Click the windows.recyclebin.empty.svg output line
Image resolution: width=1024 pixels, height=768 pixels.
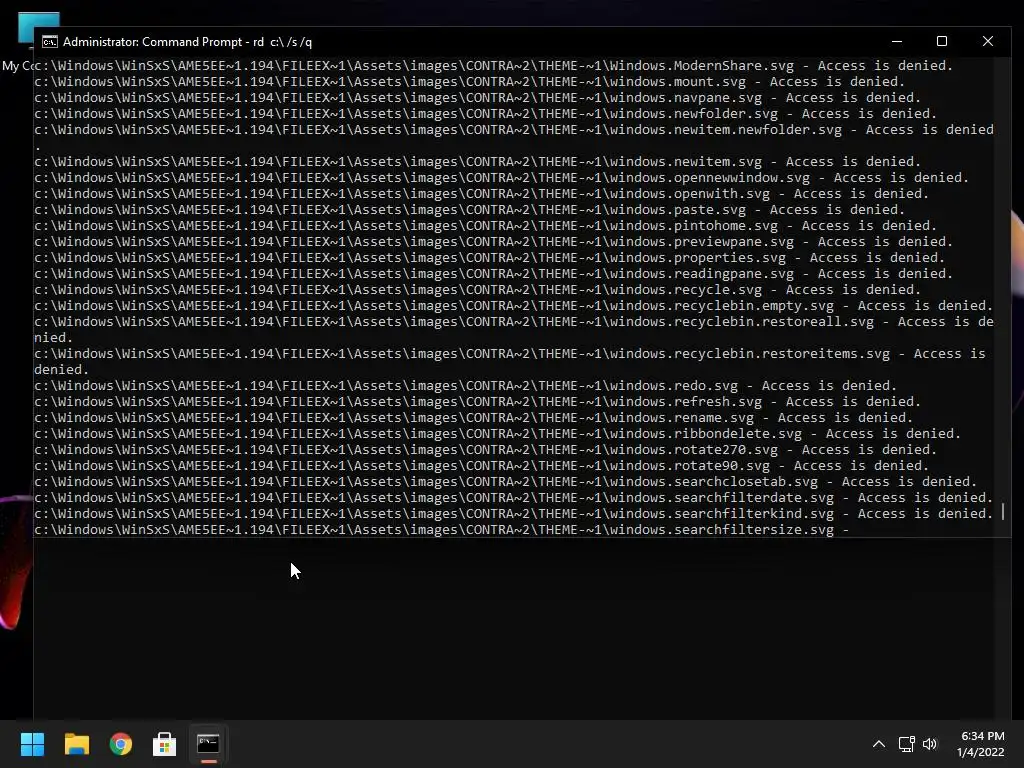pyautogui.click(x=513, y=306)
